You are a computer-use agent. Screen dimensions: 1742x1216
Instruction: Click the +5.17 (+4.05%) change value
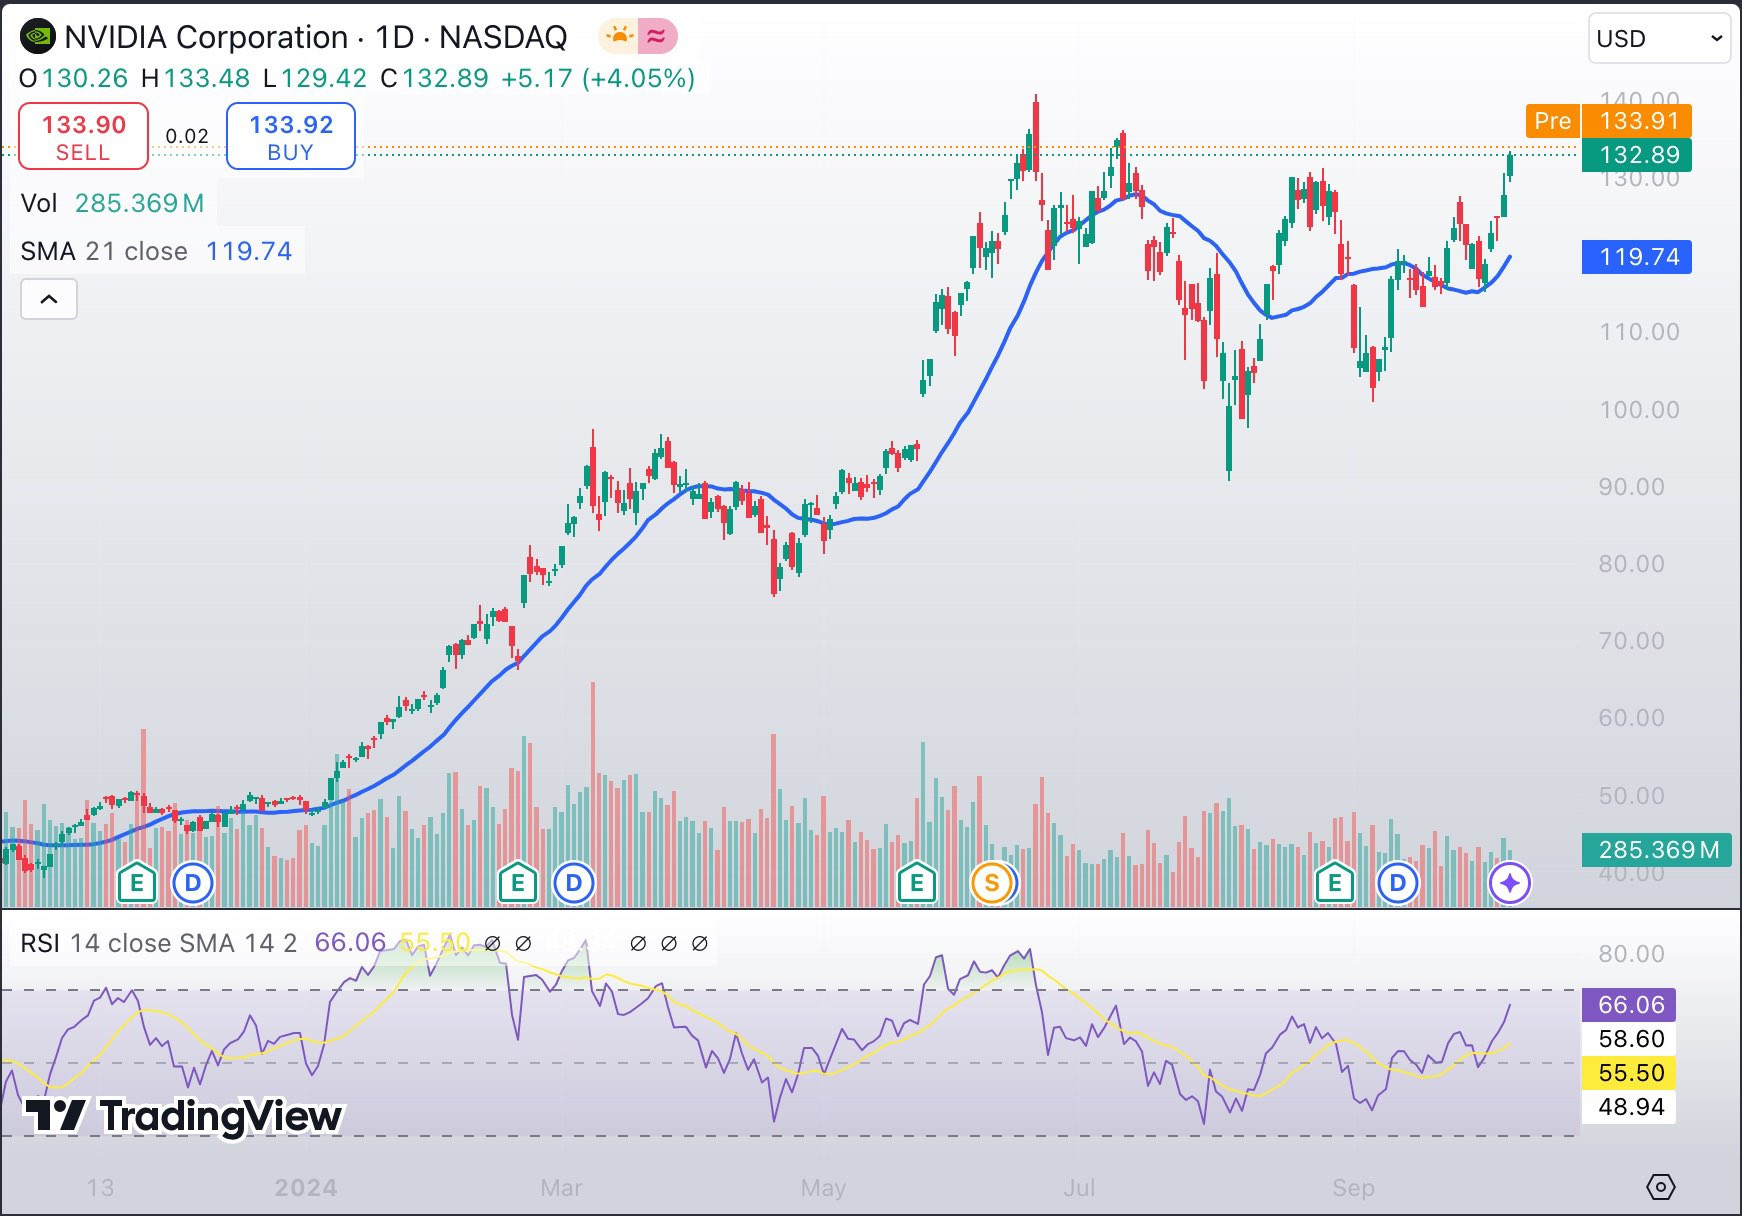tap(598, 78)
